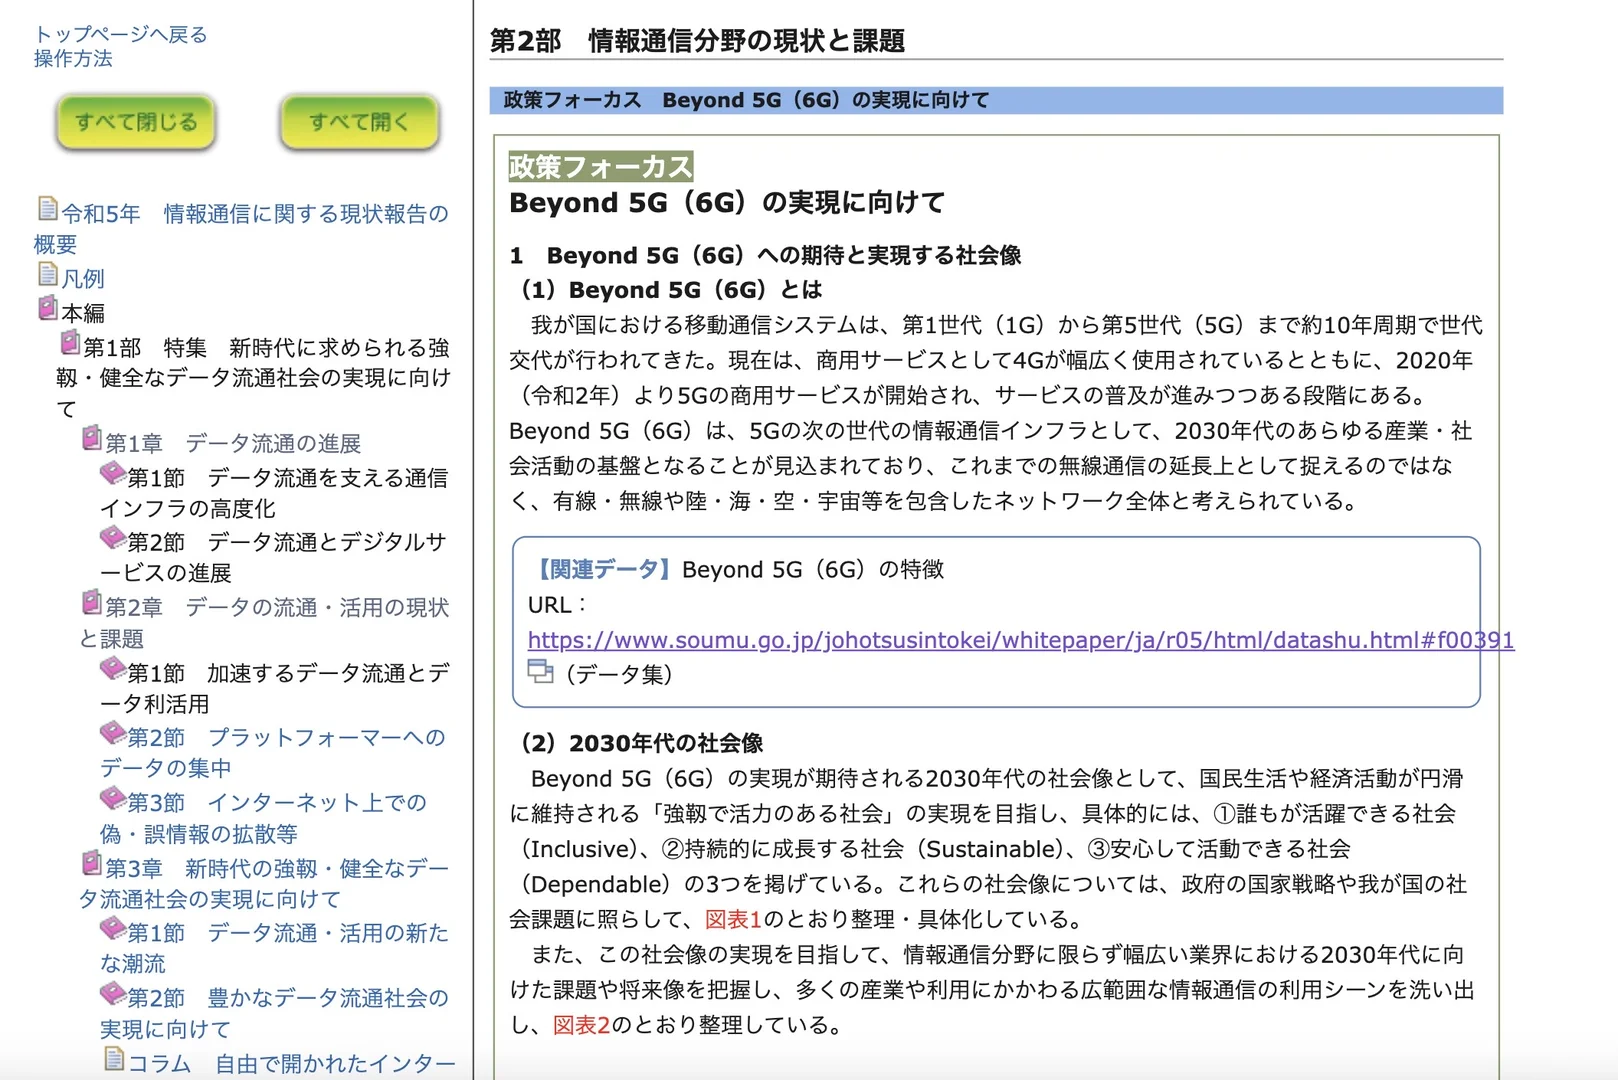Screen dimensions: 1618x1080
Task: Click the document icon beside コラム
Action: pyautogui.click(x=112, y=1058)
